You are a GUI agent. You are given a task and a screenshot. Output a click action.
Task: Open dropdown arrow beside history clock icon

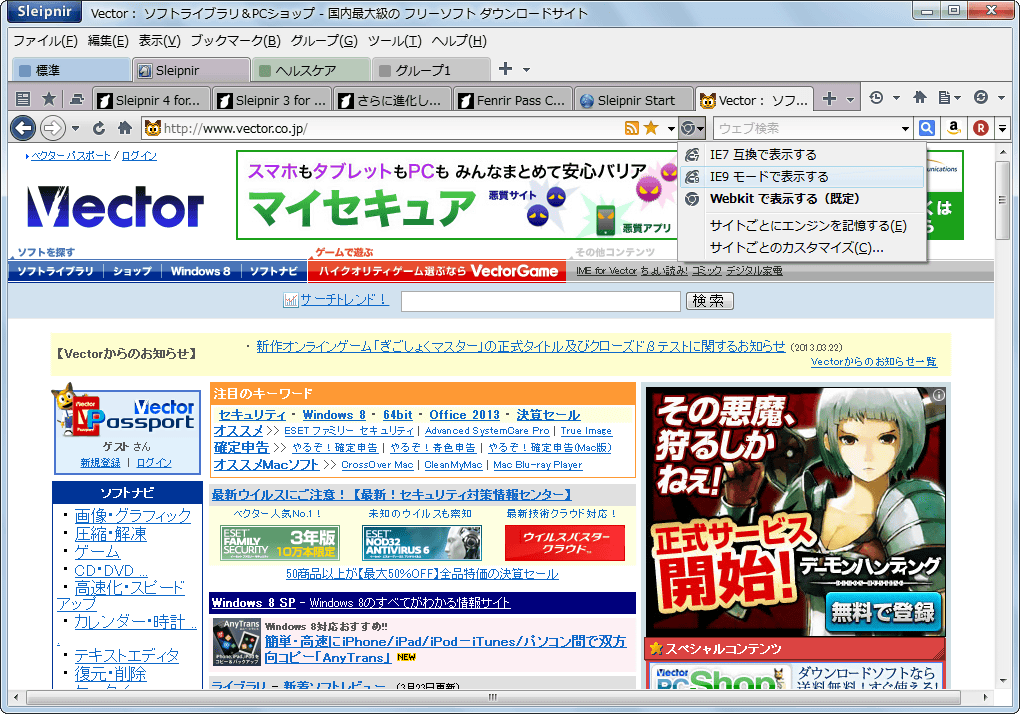tap(896, 98)
